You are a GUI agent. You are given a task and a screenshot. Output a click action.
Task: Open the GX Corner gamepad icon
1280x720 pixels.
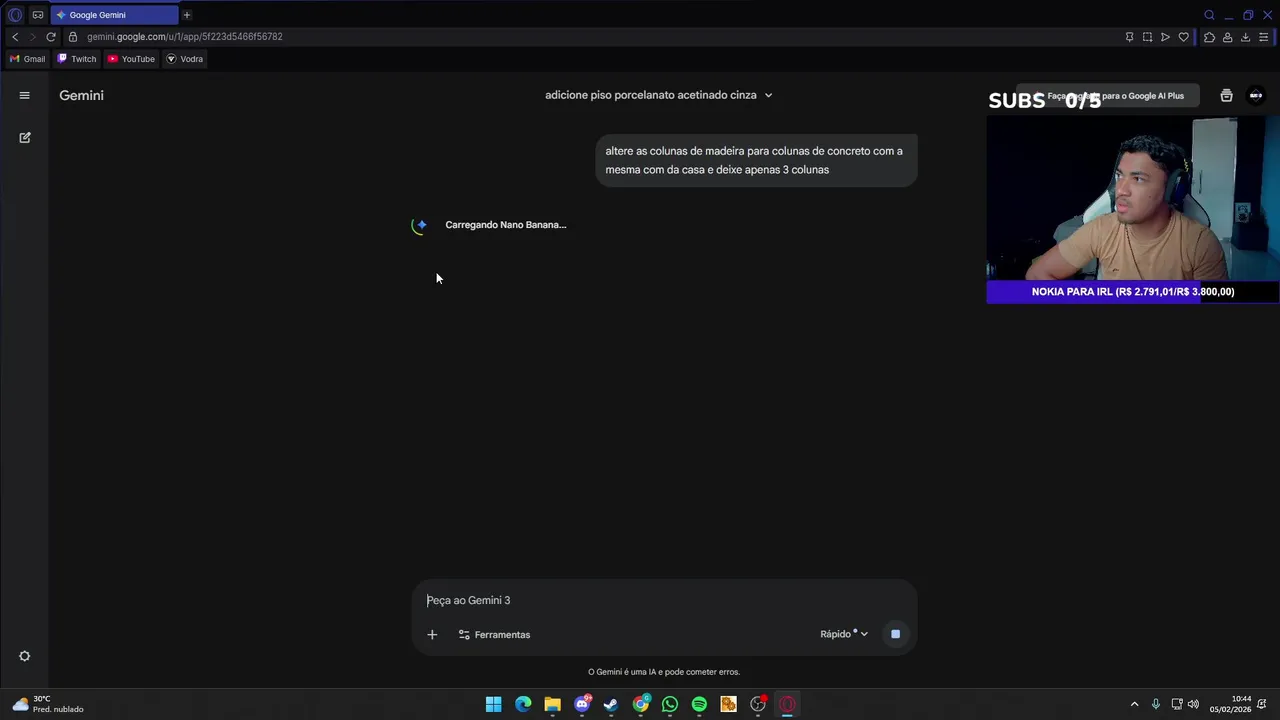[38, 15]
